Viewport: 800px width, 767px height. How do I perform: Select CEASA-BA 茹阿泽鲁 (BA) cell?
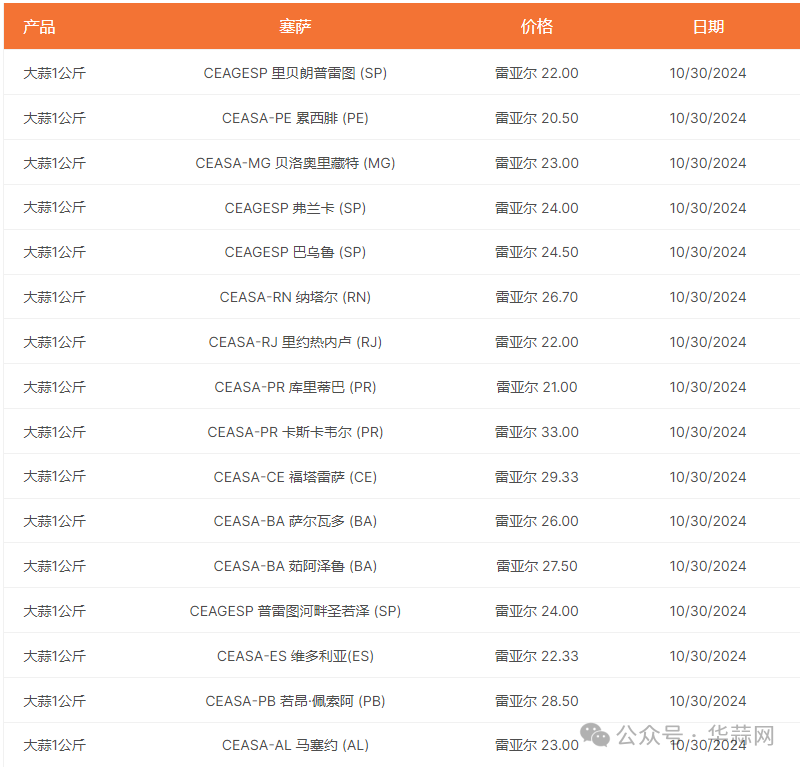coord(295,566)
